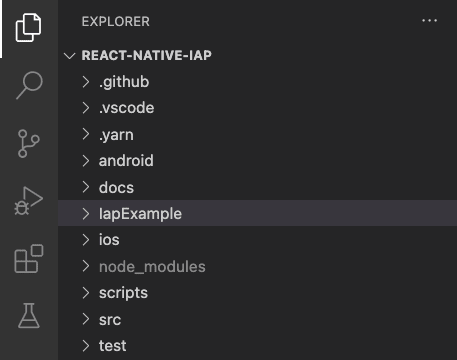The height and width of the screenshot is (360, 457).
Task: Open the Search view icon
Action: [x=29, y=85]
